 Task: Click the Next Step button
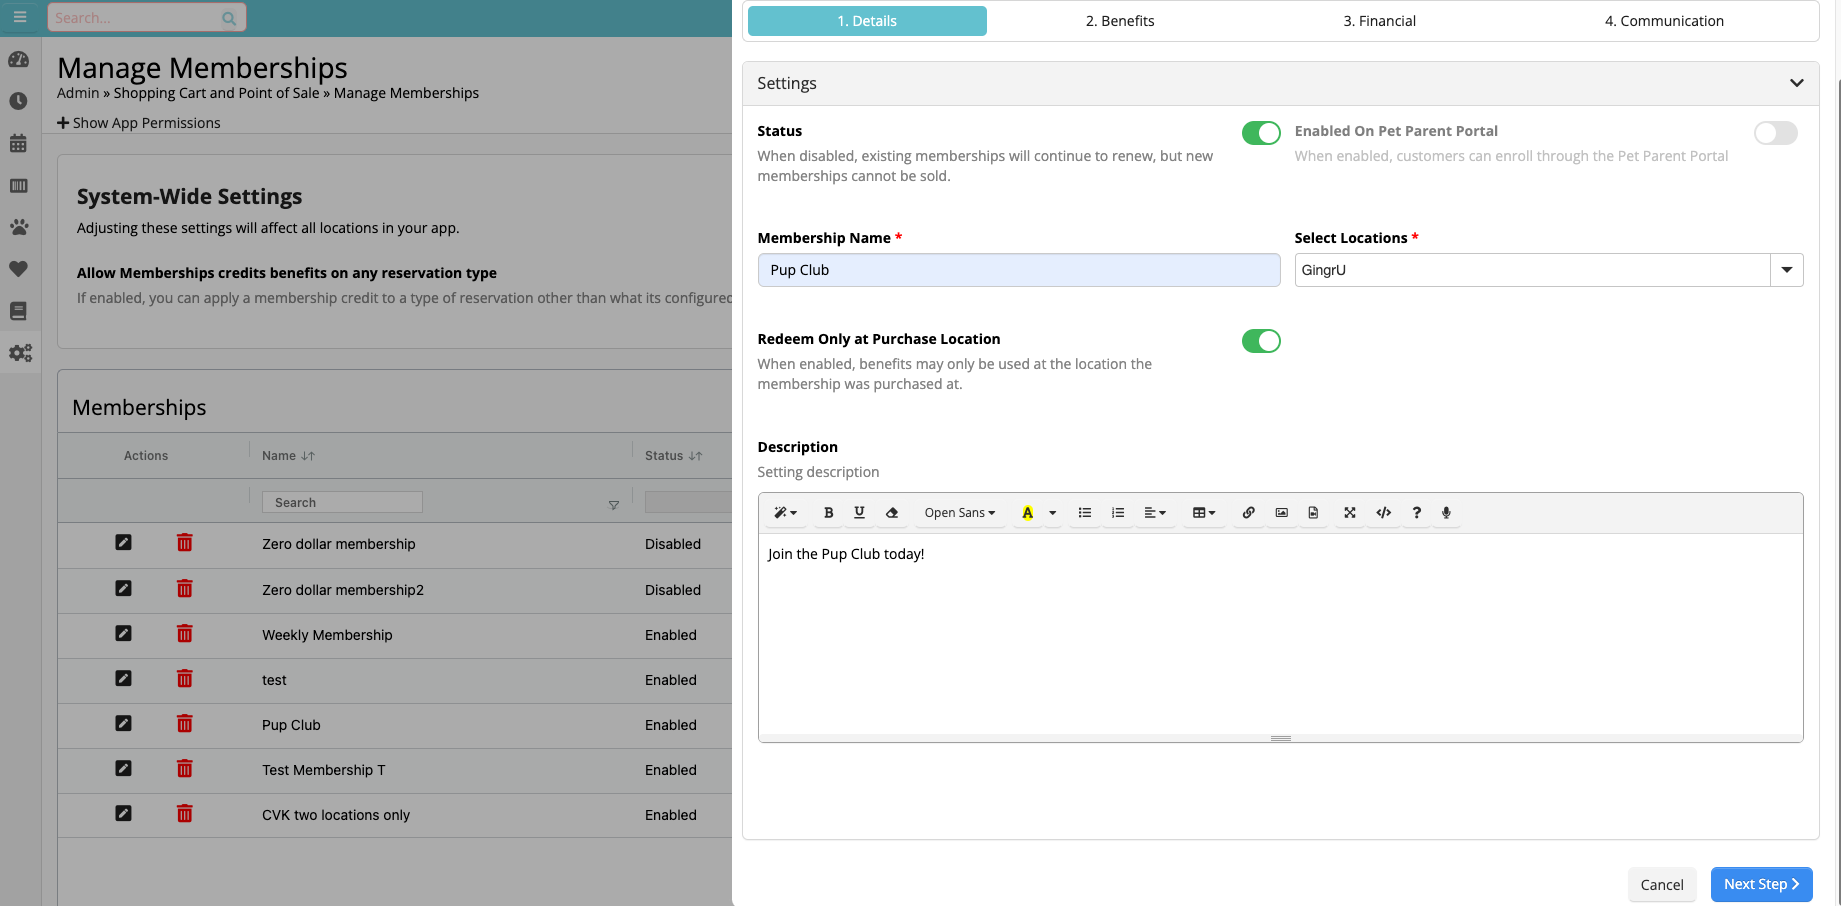coord(1761,884)
